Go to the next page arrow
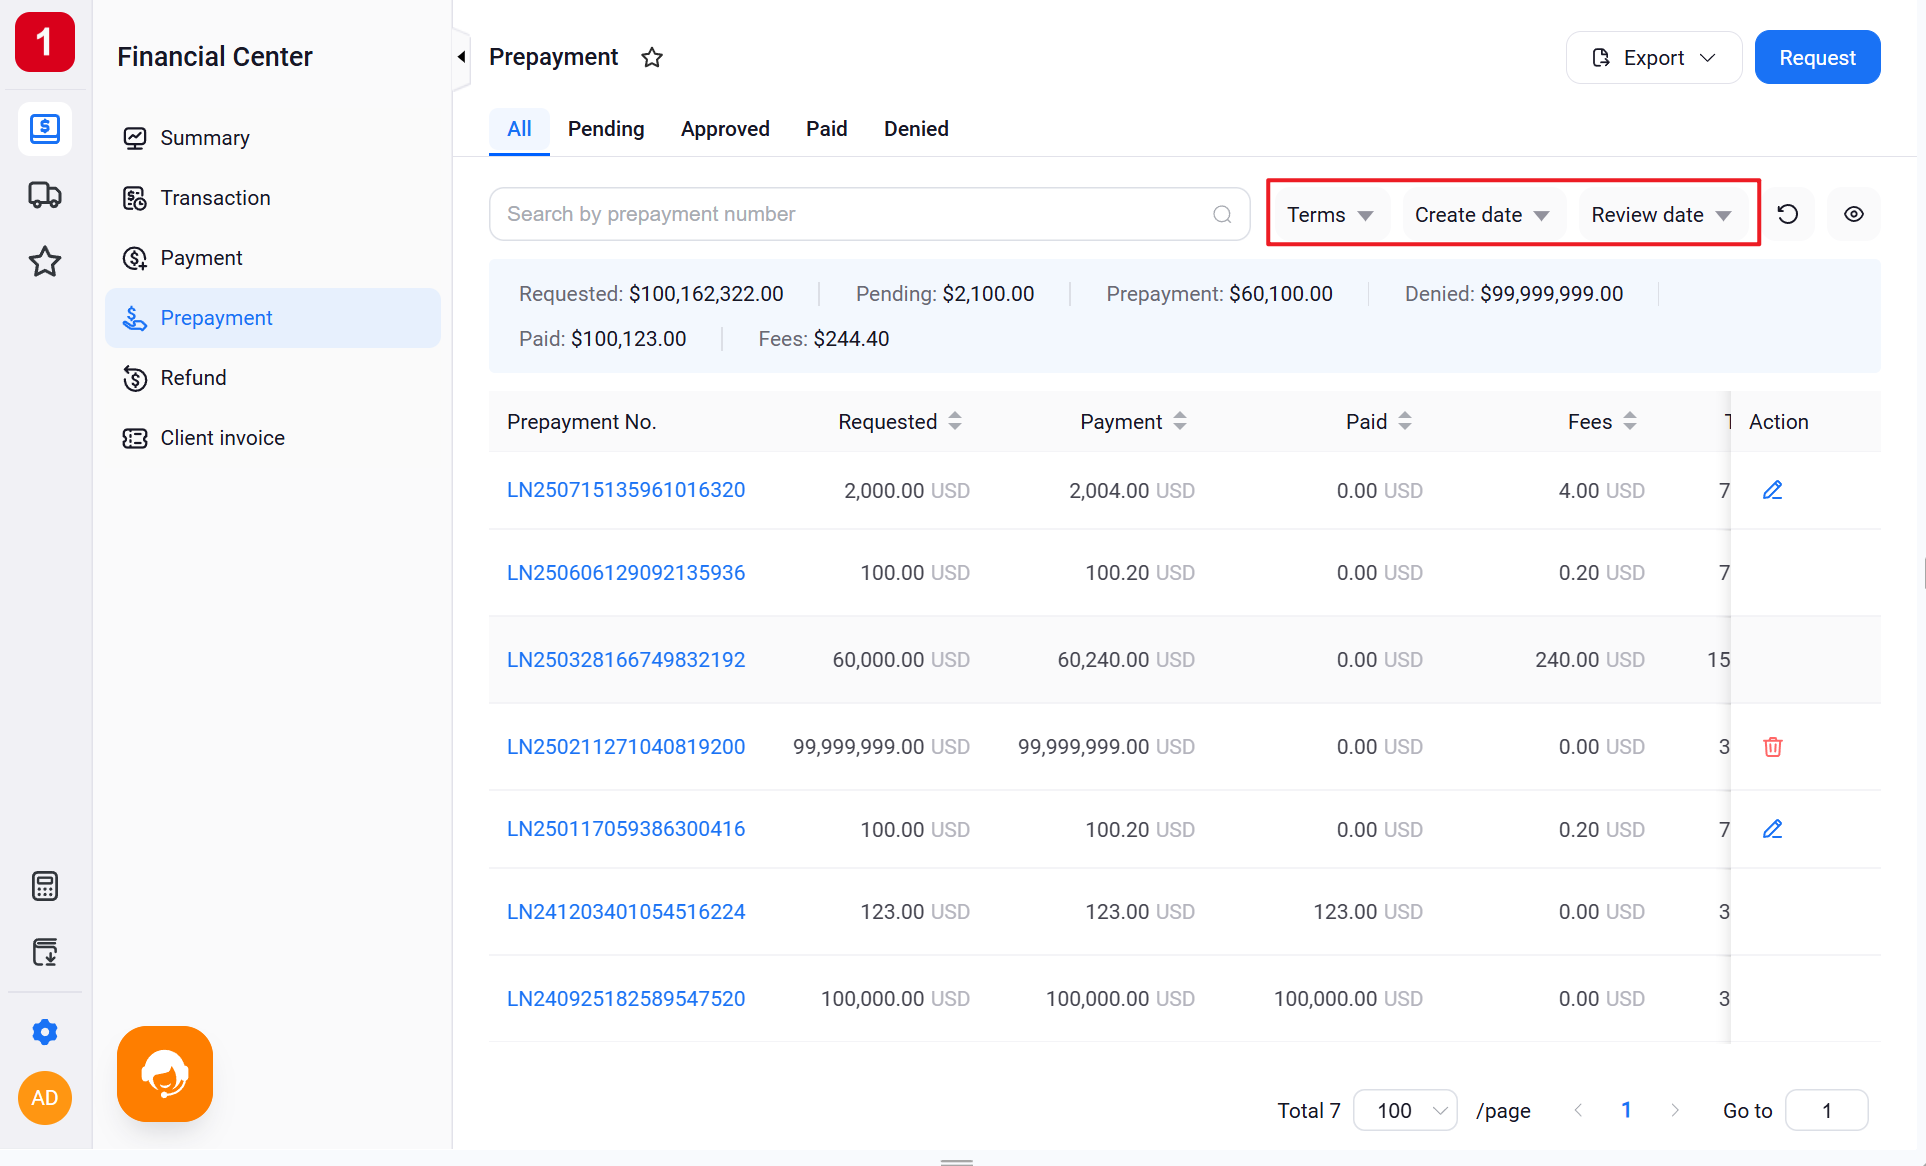This screenshot has height=1166, width=1926. (x=1675, y=1111)
